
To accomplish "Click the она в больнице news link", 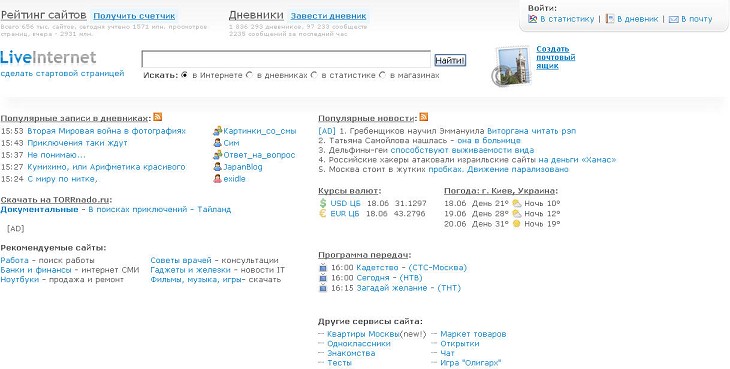I will click(x=489, y=140).
